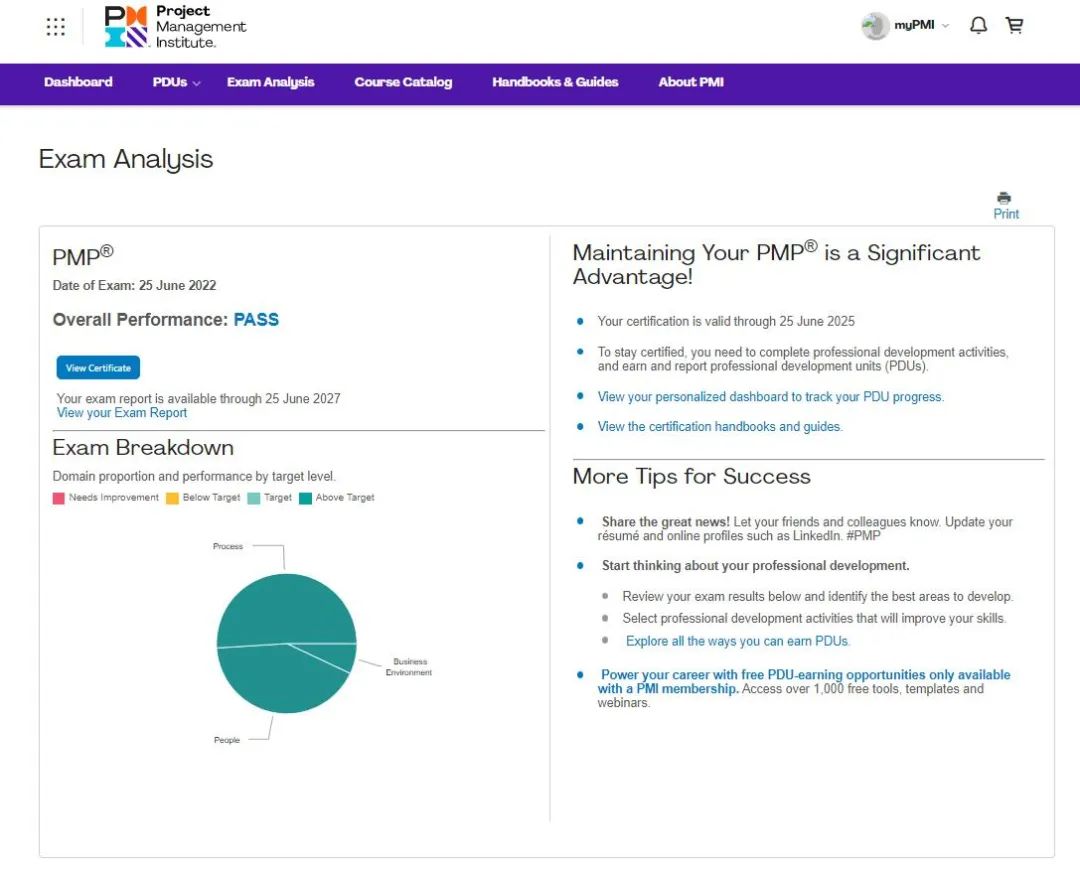Viewport: 1080px width, 870px height.
Task: Open the myPMI profile avatar
Action: (875, 26)
